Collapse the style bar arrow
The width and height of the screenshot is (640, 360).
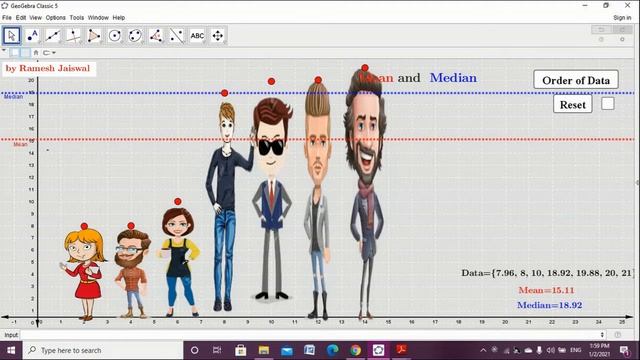4,51
